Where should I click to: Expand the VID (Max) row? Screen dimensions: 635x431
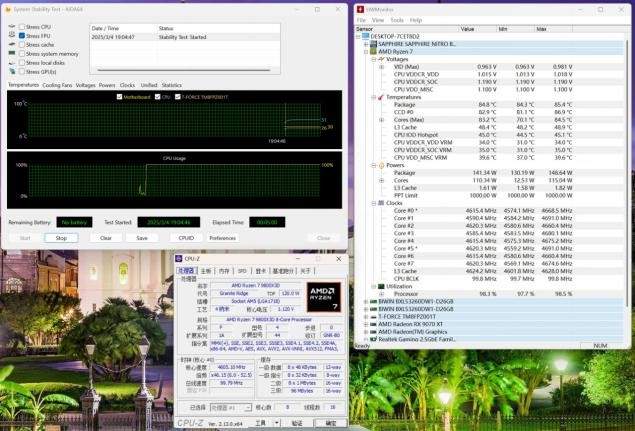381,67
